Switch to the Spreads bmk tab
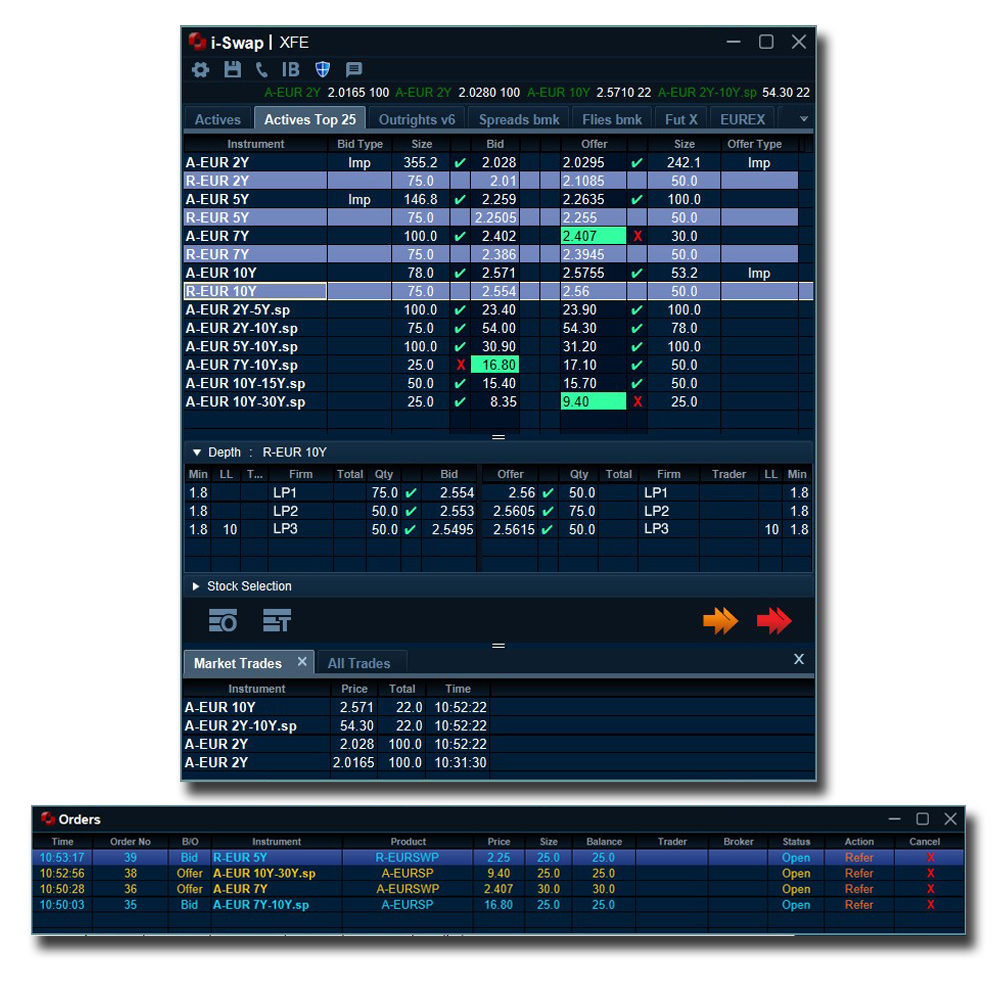Image resolution: width=1000 pixels, height=986 pixels. pos(518,119)
